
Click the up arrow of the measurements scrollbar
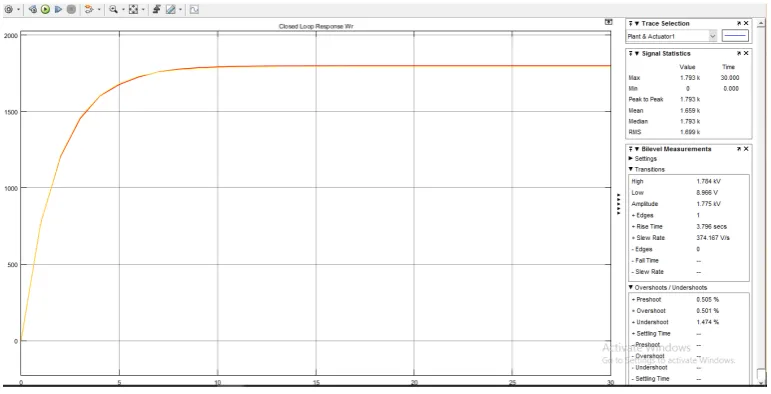pos(761,23)
